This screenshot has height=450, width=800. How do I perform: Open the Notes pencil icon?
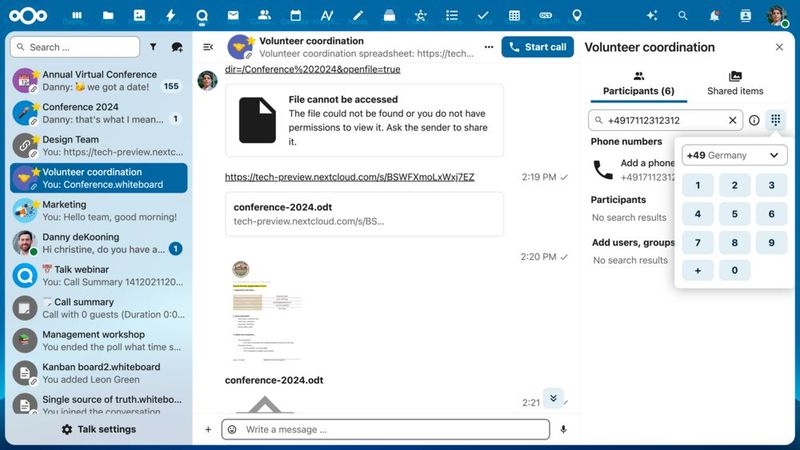pyautogui.click(x=358, y=16)
